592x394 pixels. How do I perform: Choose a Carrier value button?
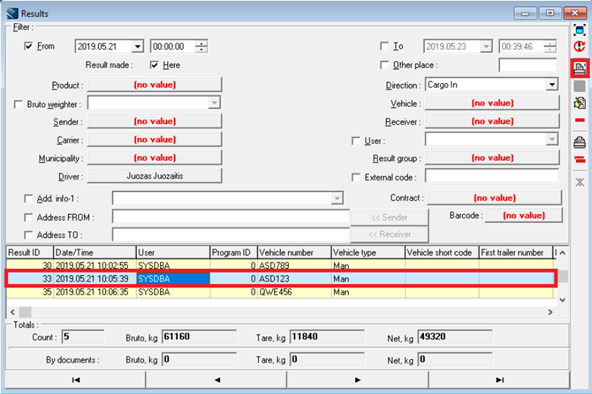(154, 139)
